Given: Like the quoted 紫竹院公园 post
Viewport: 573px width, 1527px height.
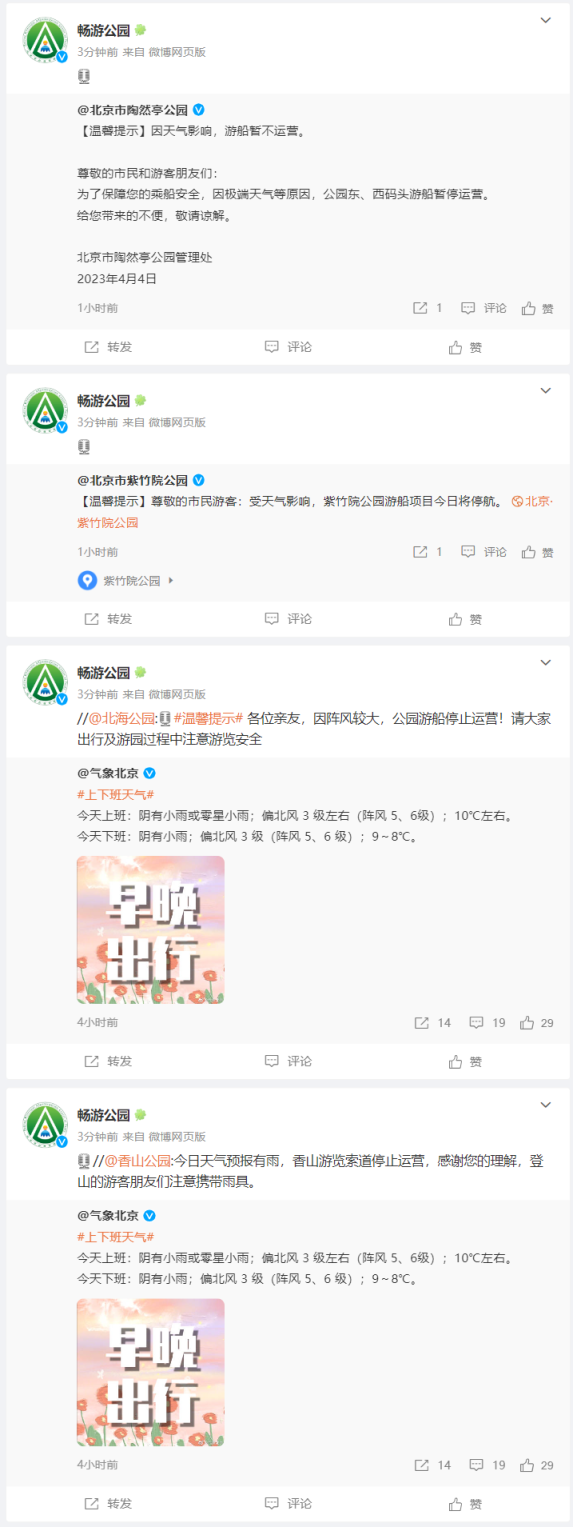Looking at the screenshot, I should click(538, 552).
